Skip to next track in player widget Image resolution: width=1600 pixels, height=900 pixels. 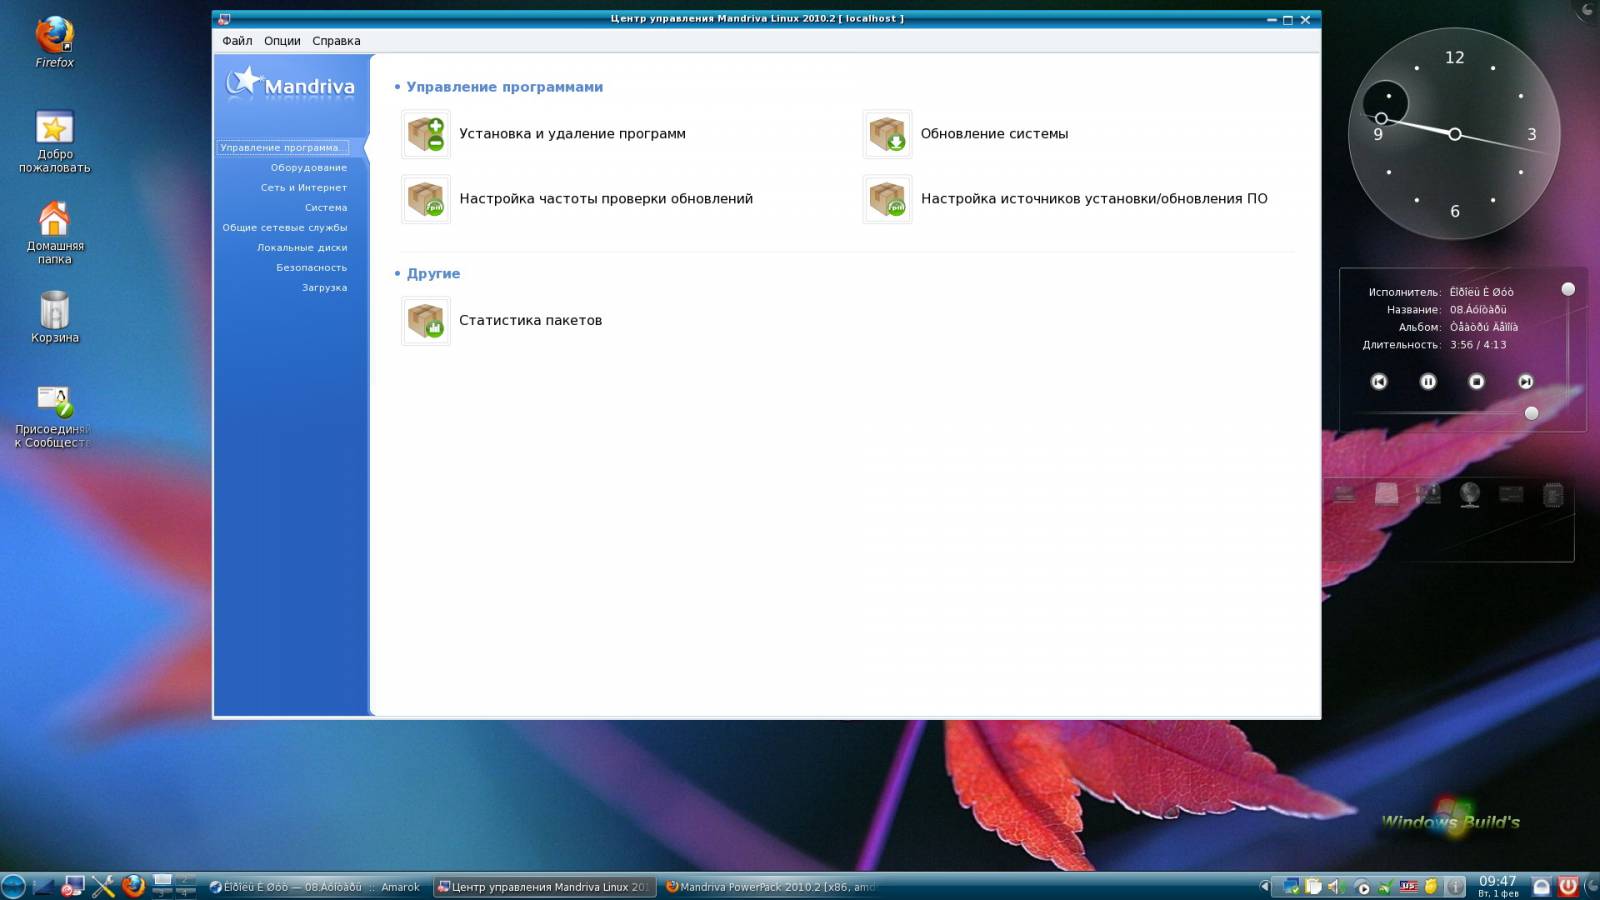[x=1525, y=382]
